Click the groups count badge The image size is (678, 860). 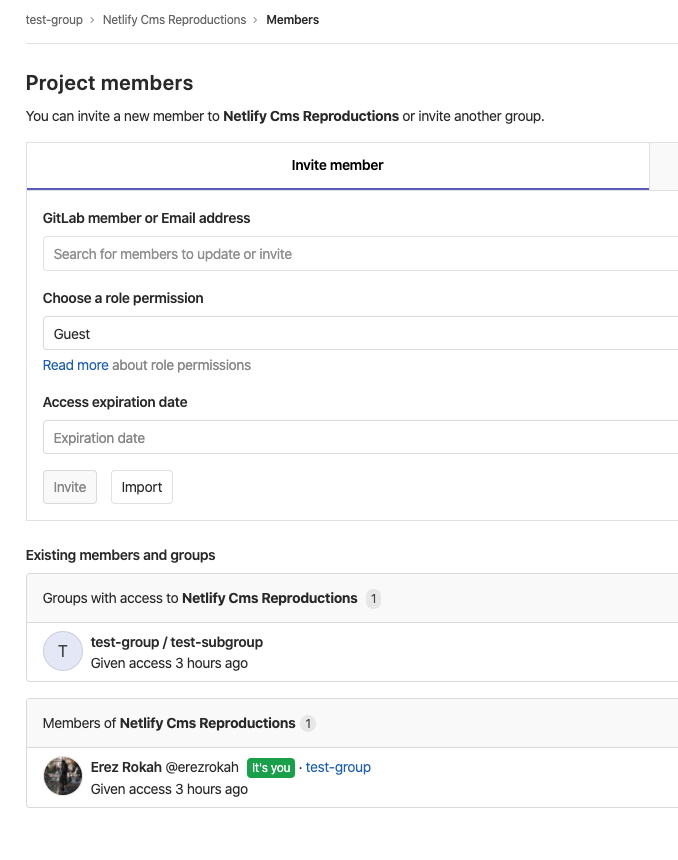click(374, 598)
